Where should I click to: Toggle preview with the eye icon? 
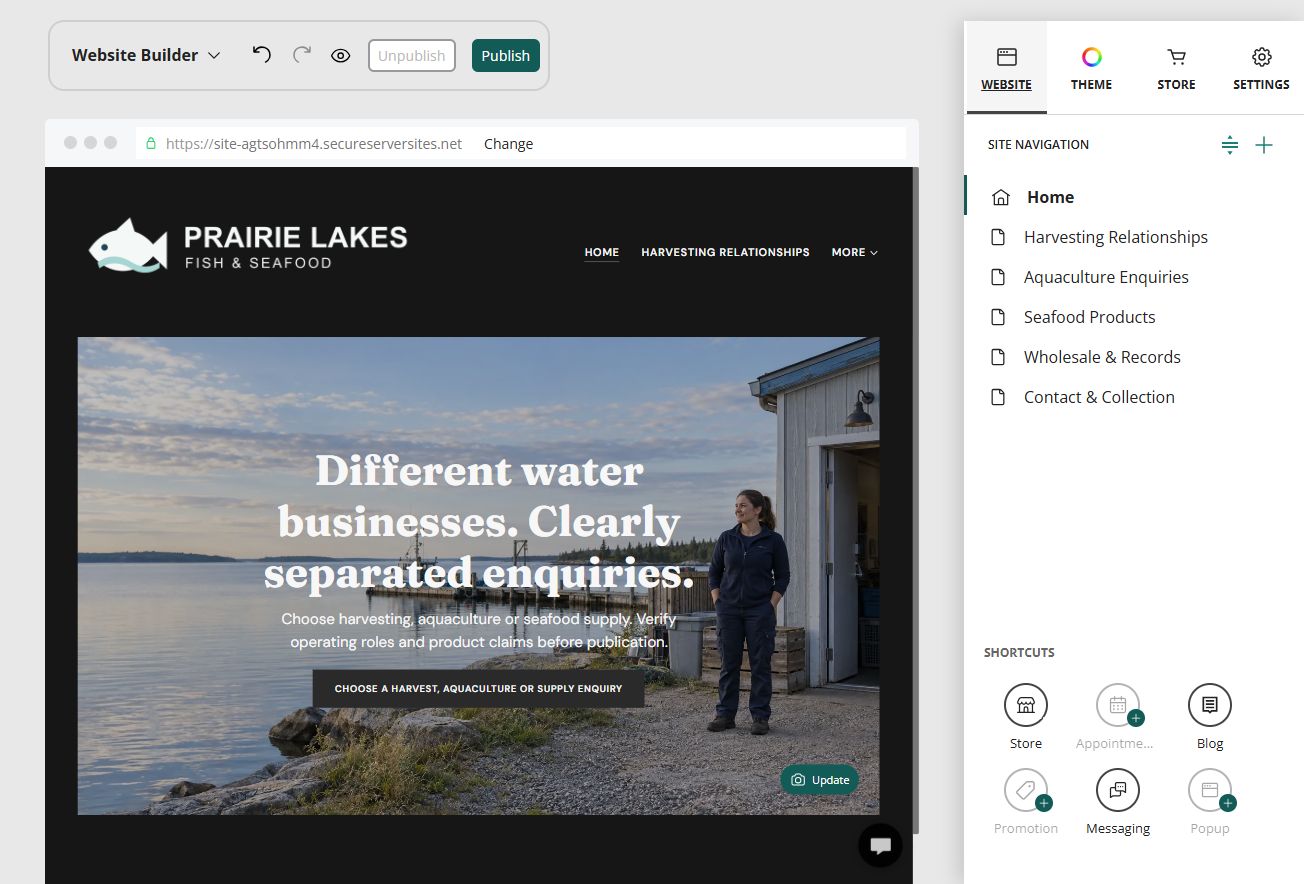[x=340, y=55]
